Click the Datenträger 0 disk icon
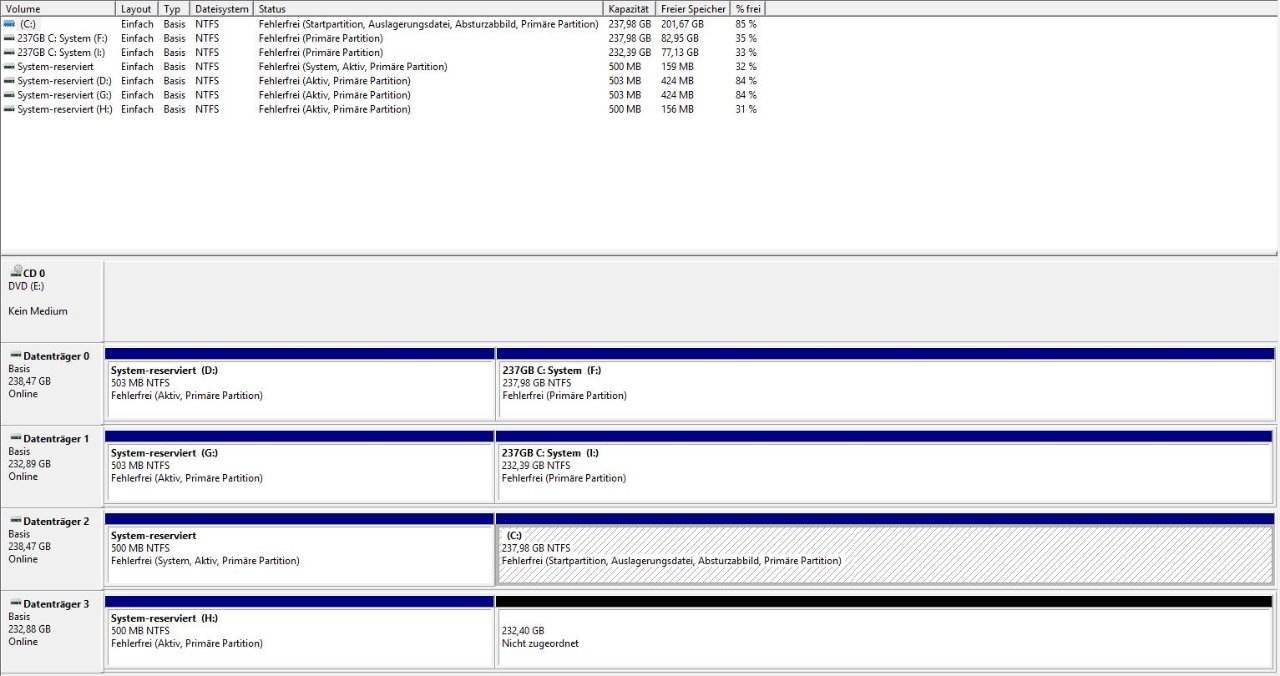 coord(15,355)
